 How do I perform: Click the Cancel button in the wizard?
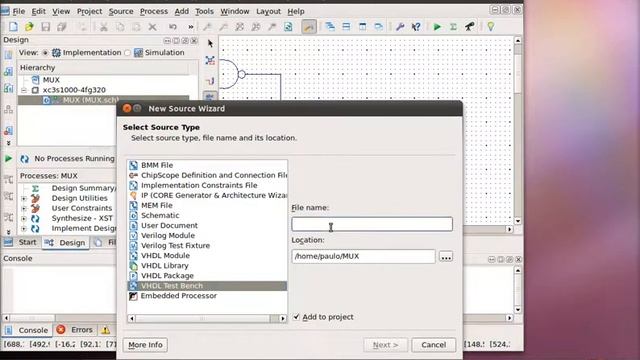[x=433, y=345]
